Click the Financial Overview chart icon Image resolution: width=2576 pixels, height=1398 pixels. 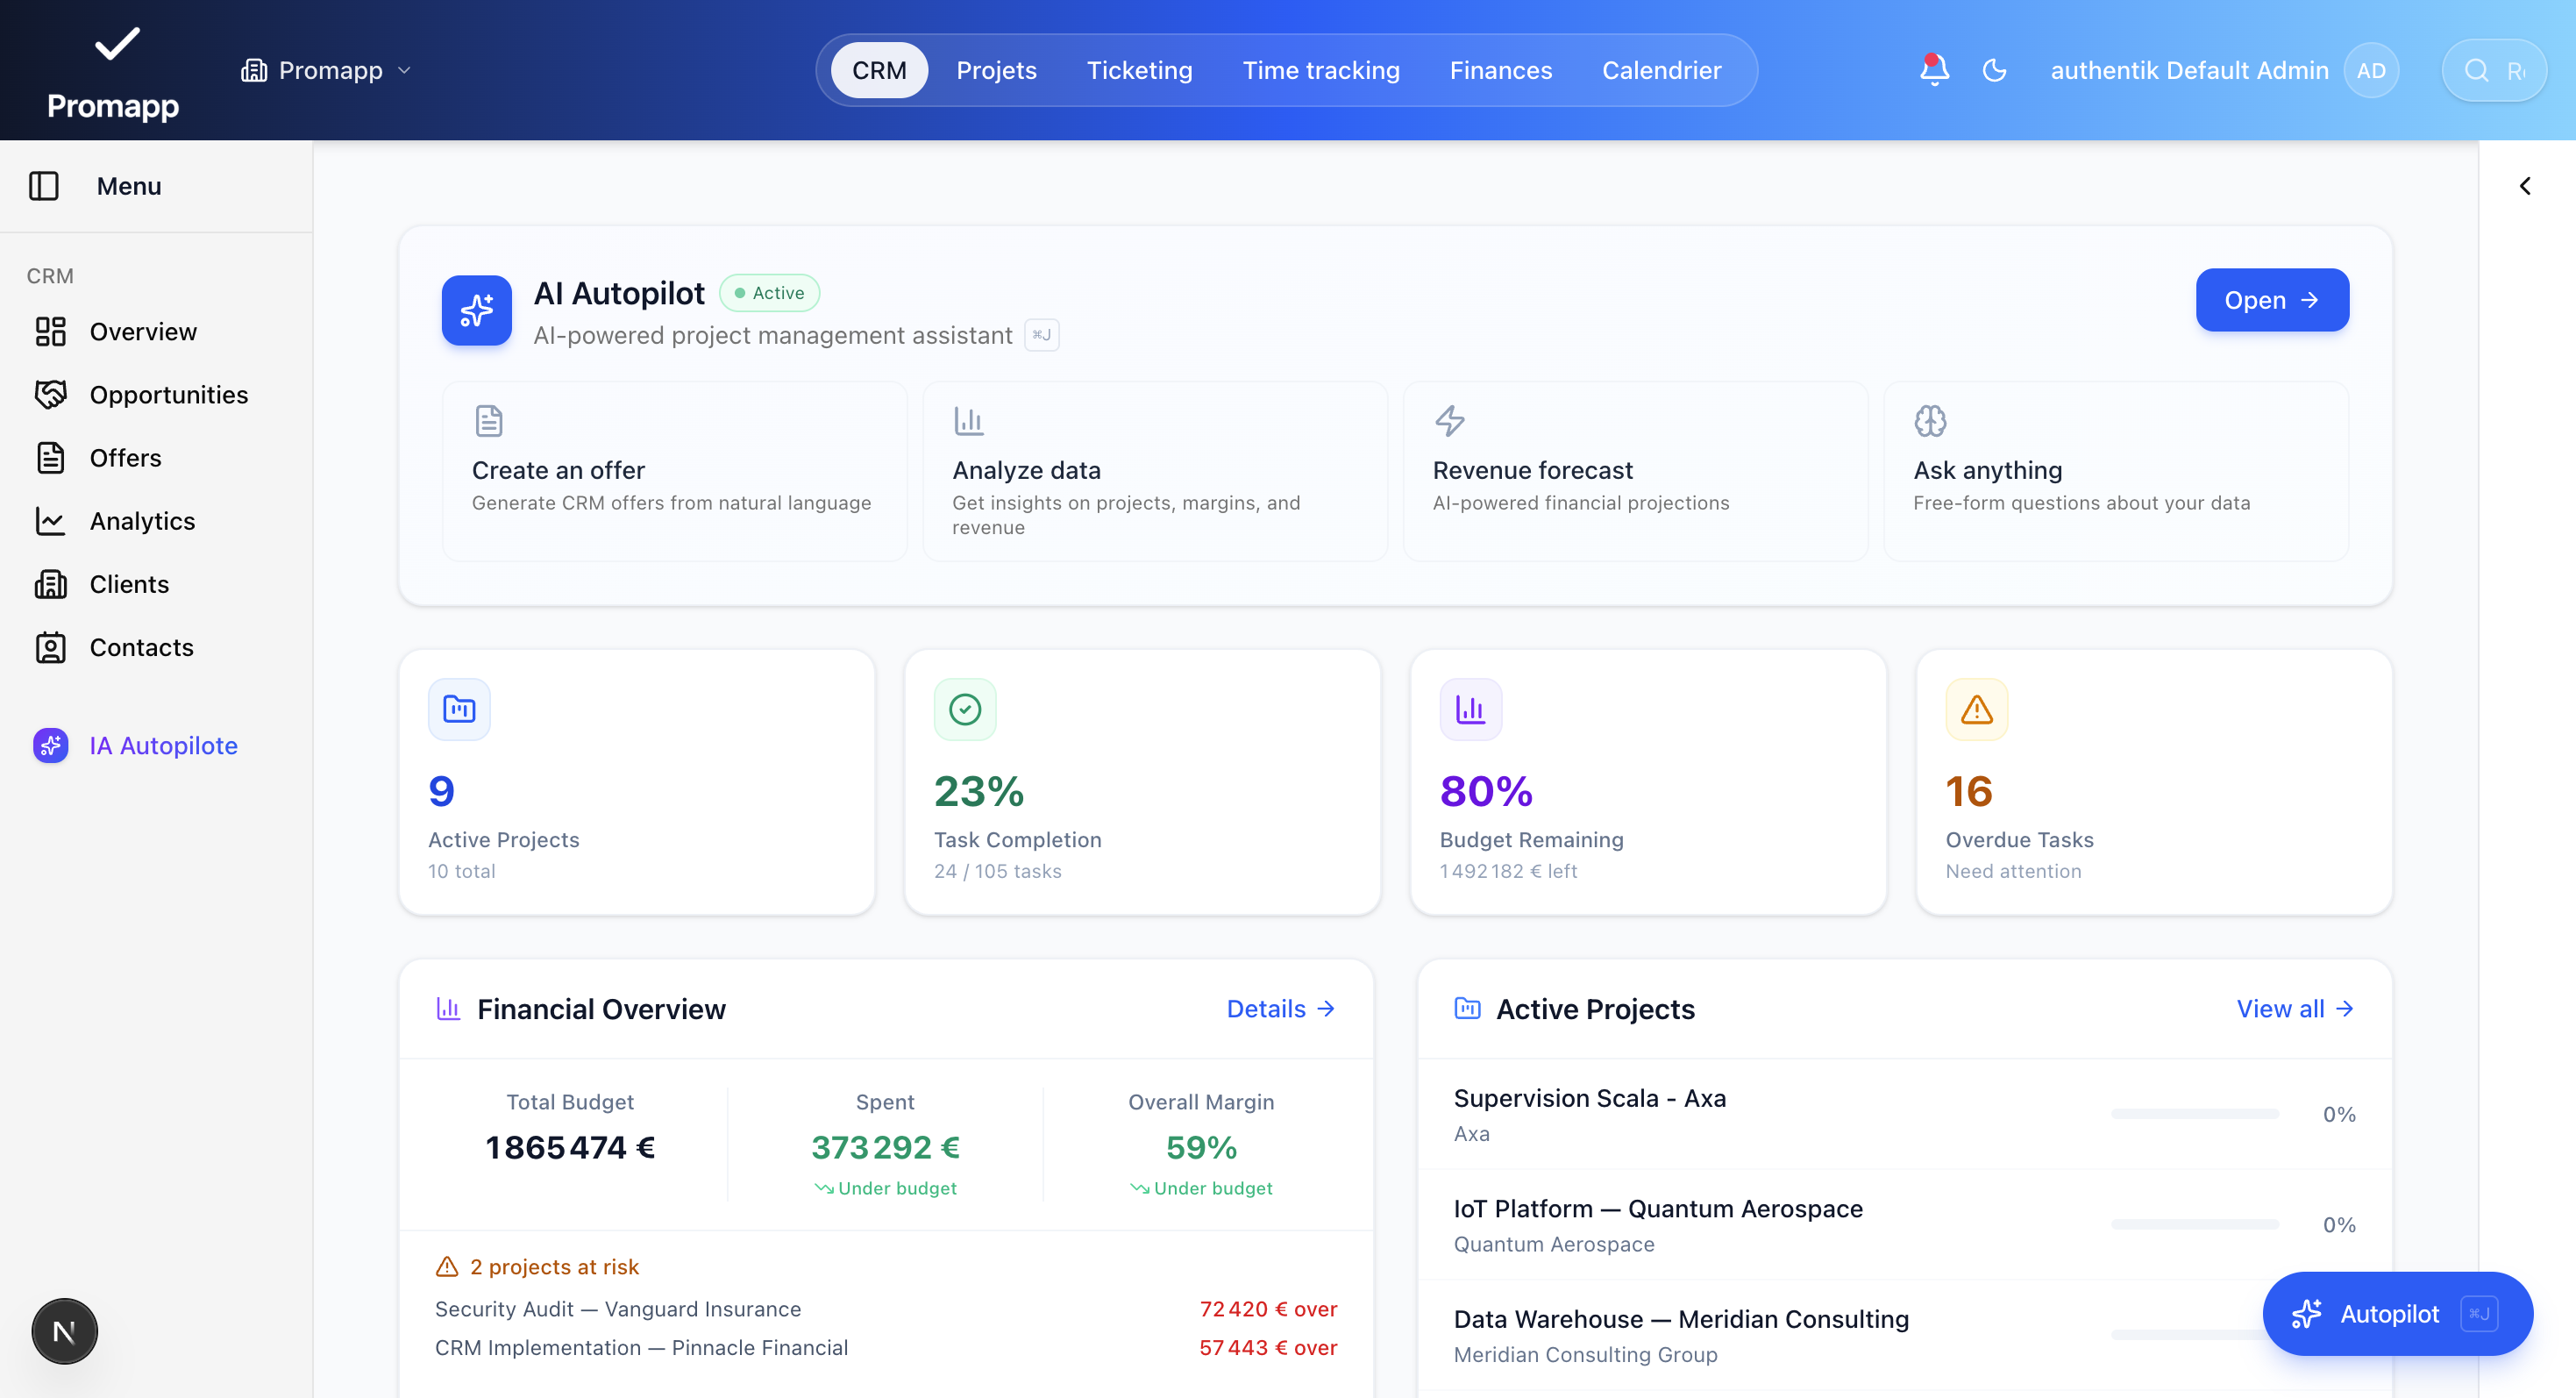pos(448,1009)
